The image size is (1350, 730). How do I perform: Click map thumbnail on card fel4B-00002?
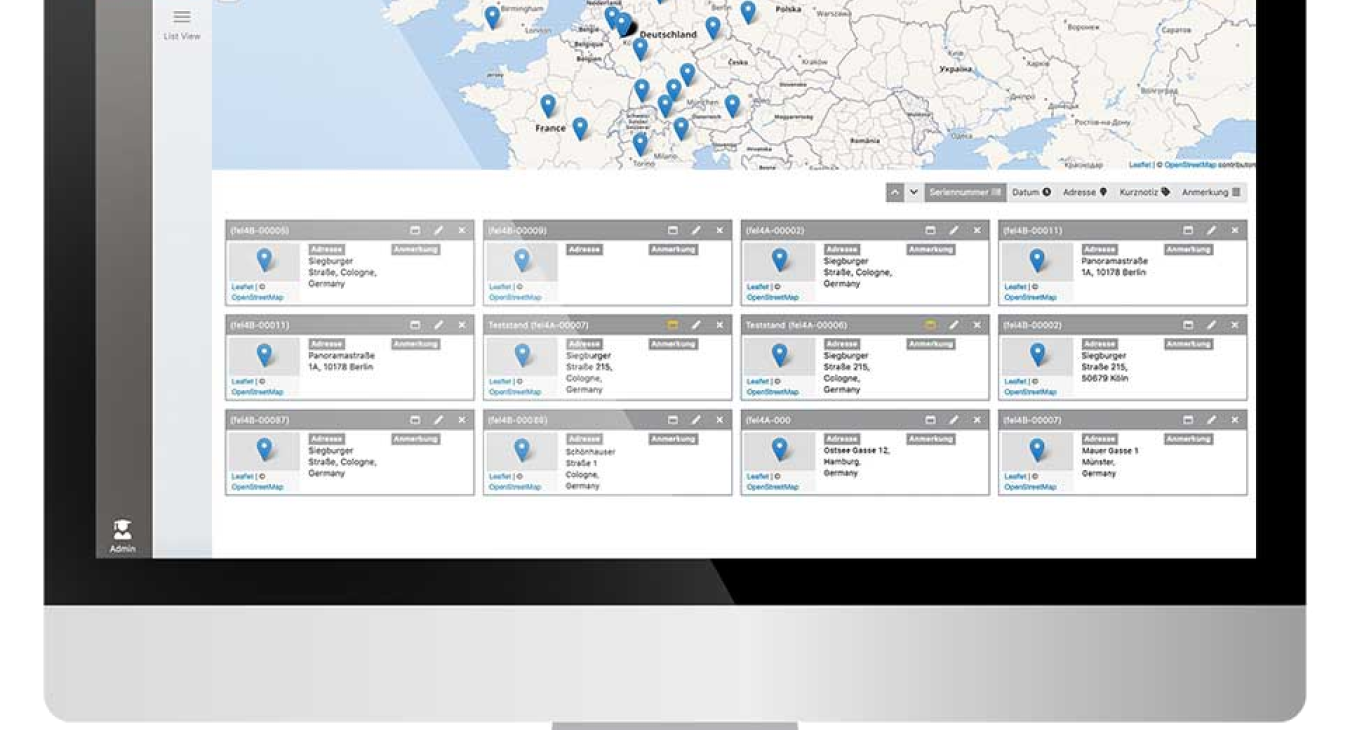coord(1037,356)
